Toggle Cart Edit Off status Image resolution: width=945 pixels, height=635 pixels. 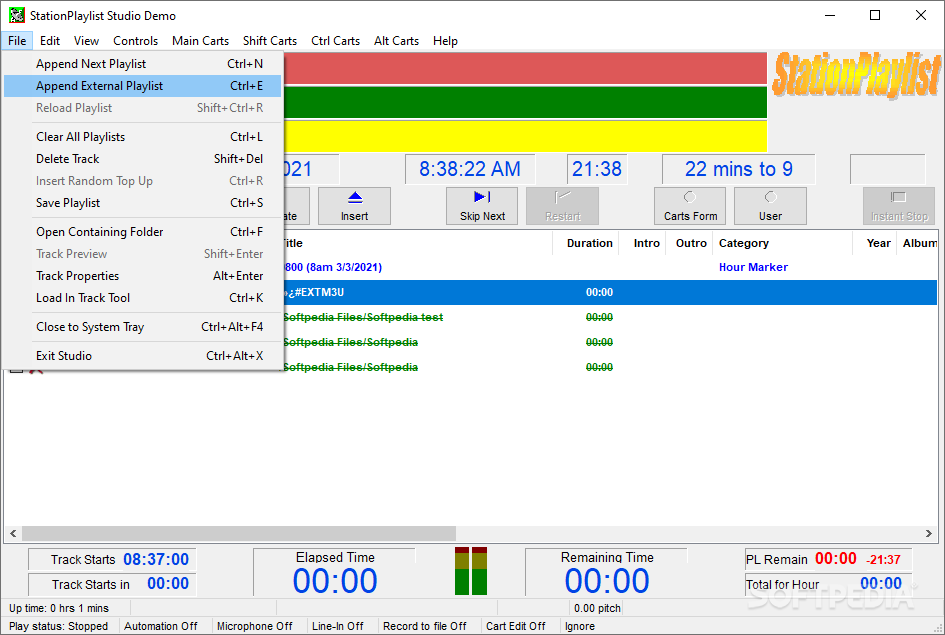pyautogui.click(x=515, y=627)
